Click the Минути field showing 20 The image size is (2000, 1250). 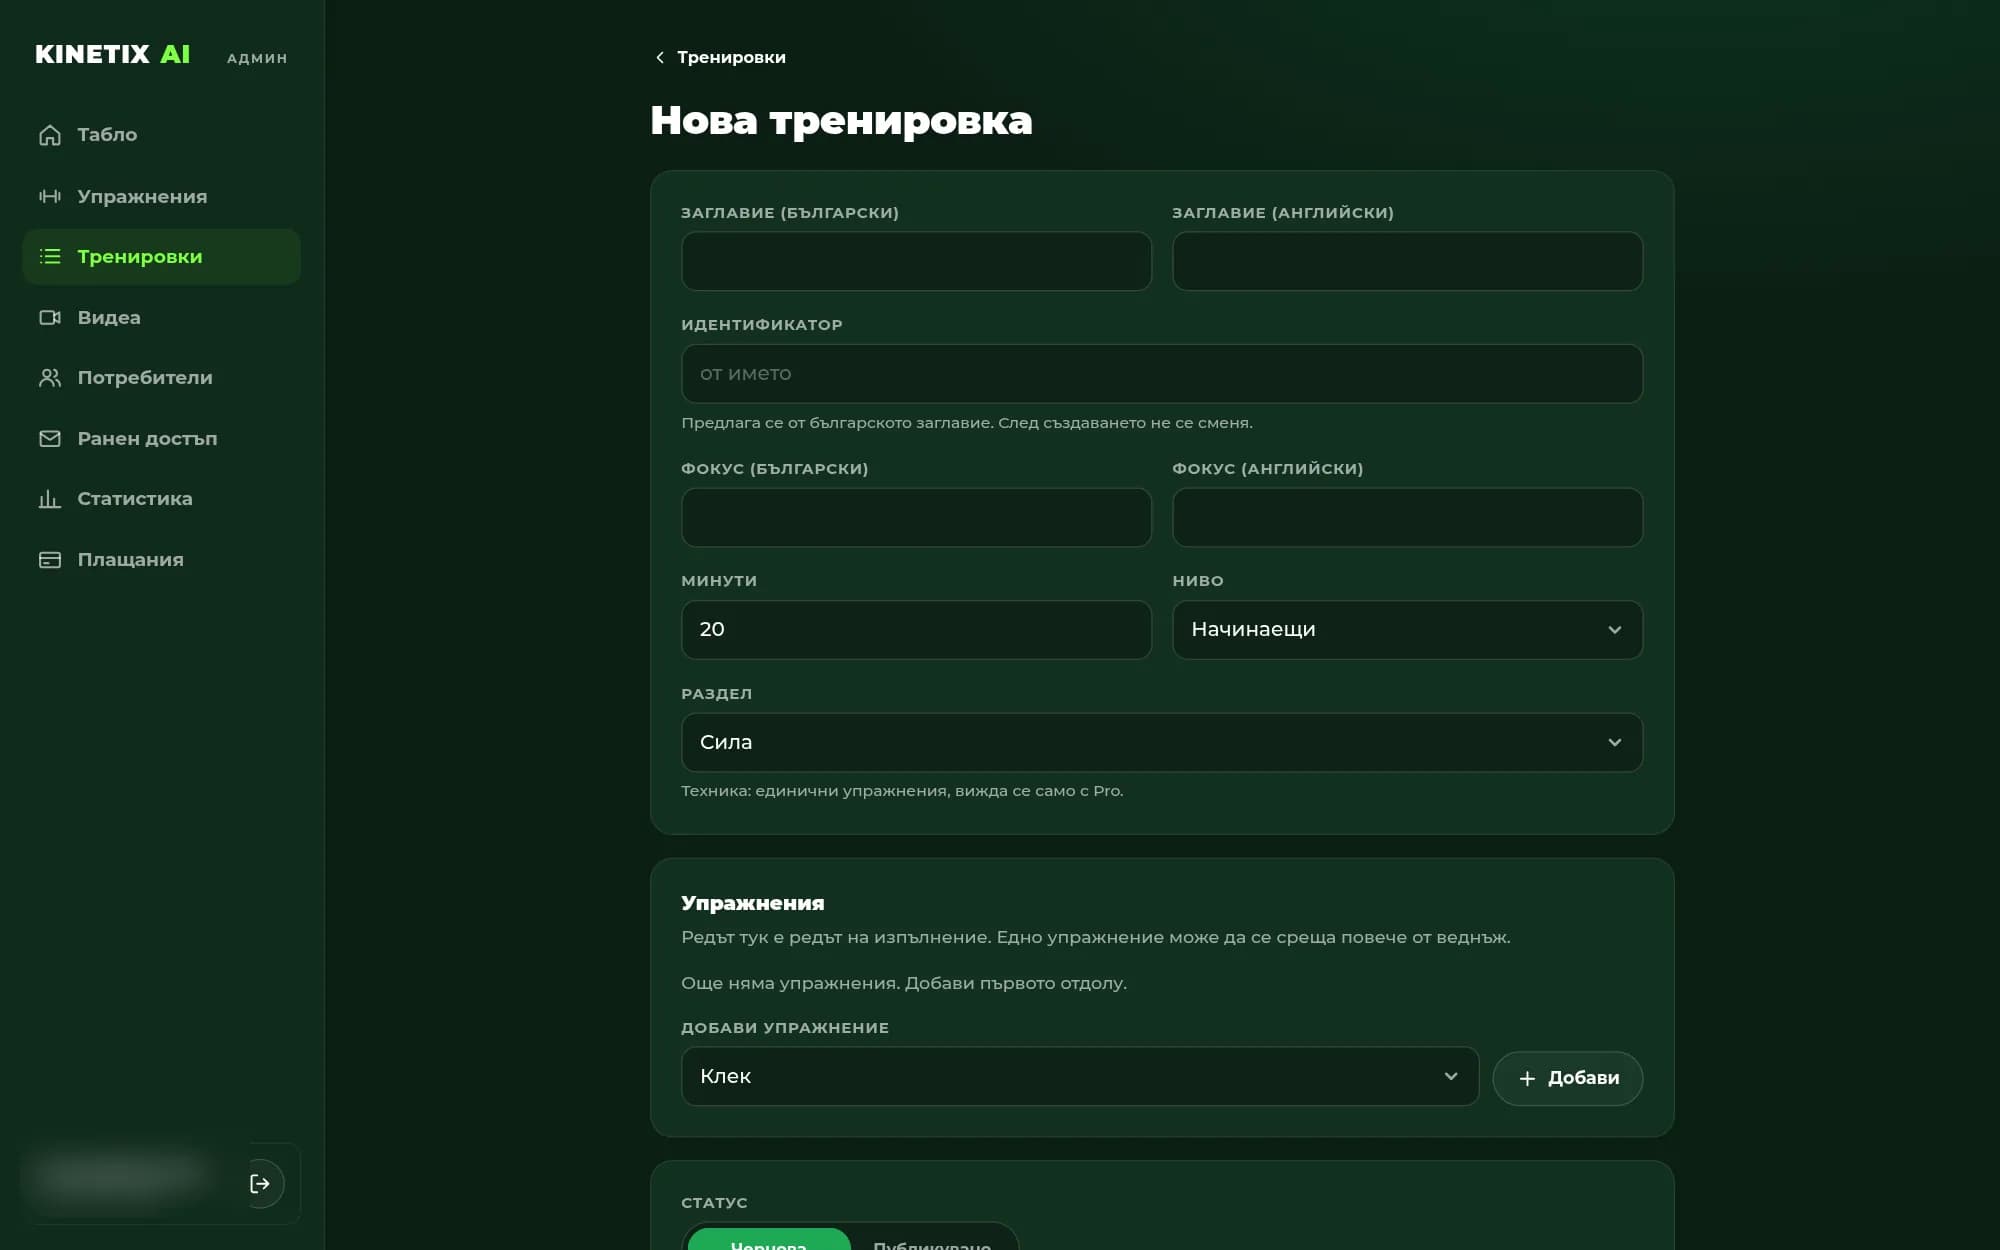916,630
